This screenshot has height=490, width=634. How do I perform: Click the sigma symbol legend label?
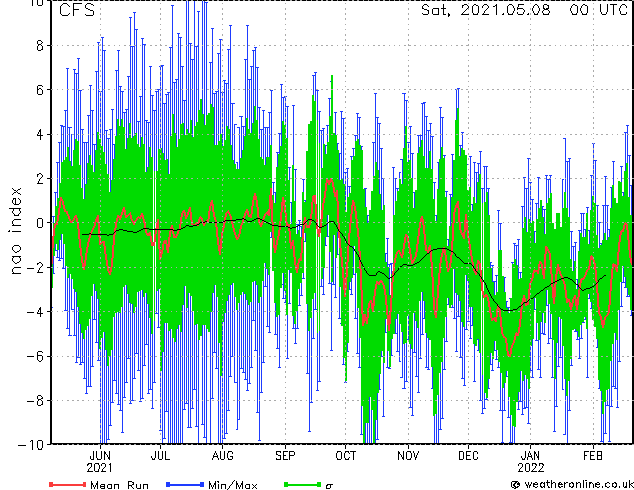point(329,486)
